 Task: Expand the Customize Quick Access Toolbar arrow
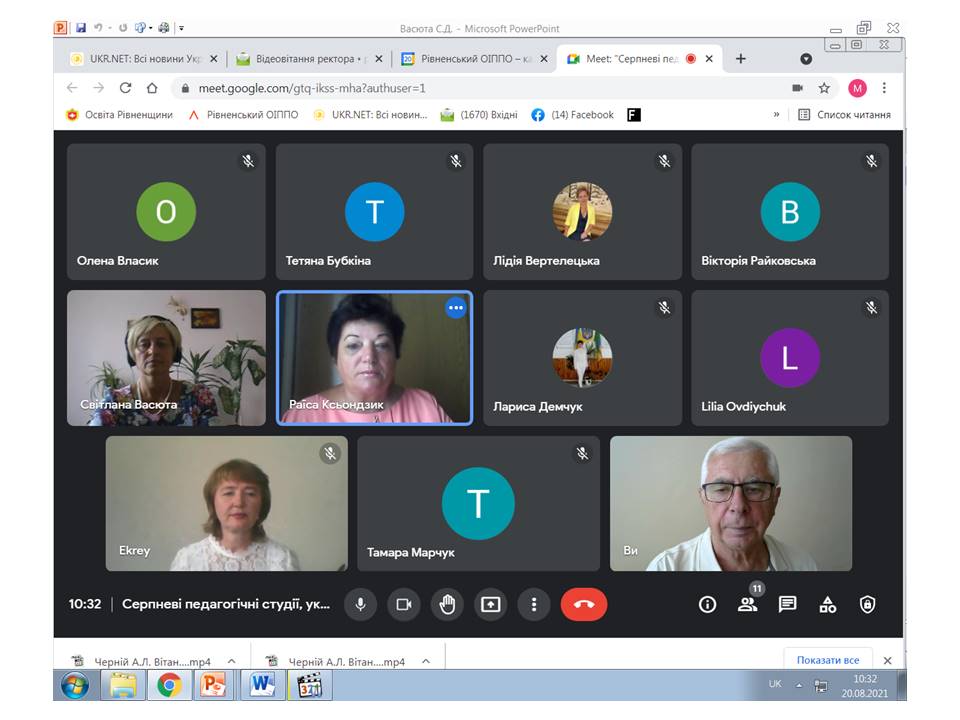pyautogui.click(x=181, y=28)
